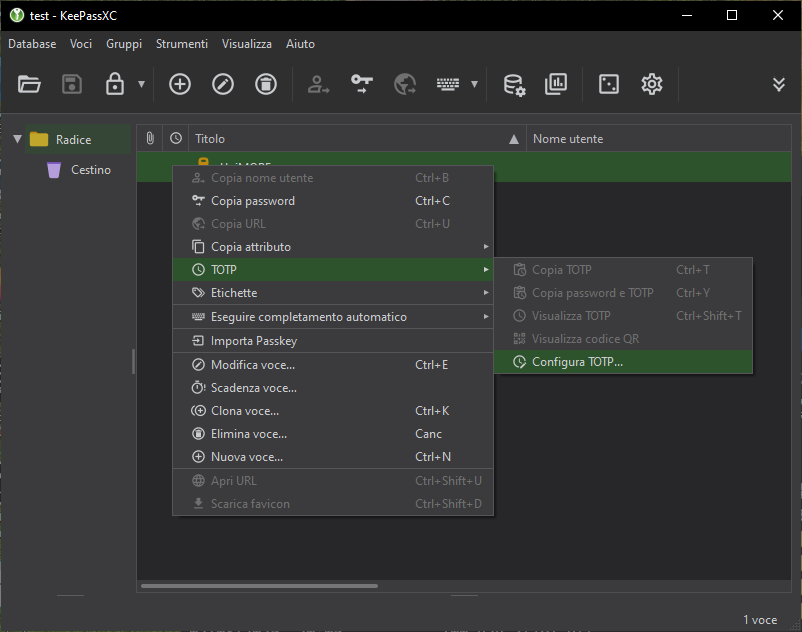
Task: Click the lock database icon
Action: point(115,84)
